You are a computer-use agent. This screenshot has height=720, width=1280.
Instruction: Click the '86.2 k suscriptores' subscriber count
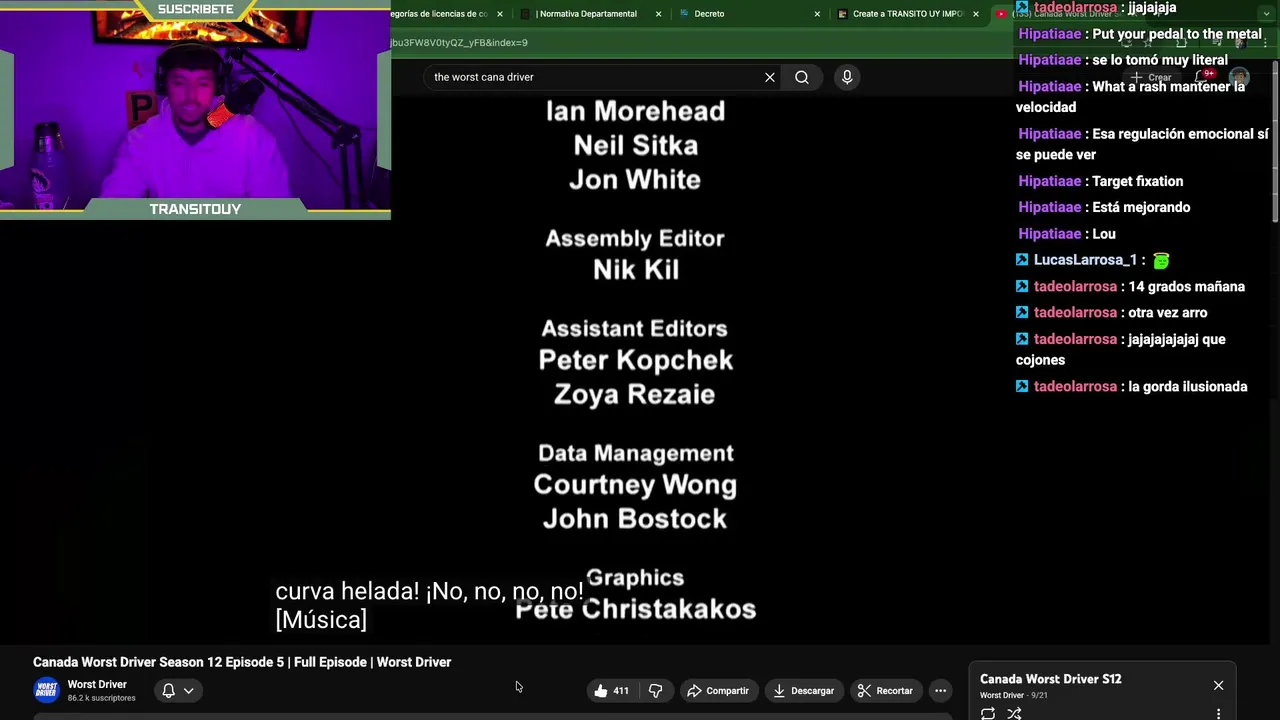tap(101, 698)
